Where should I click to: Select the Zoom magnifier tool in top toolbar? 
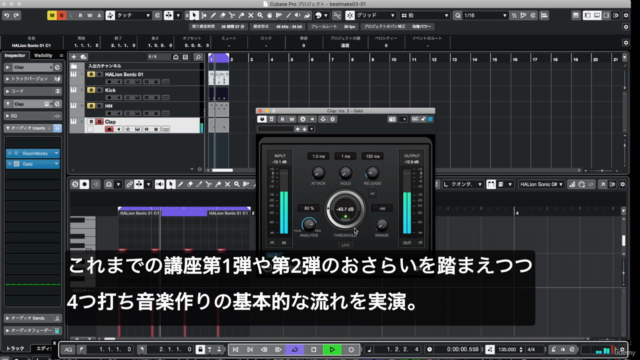tap(260, 16)
